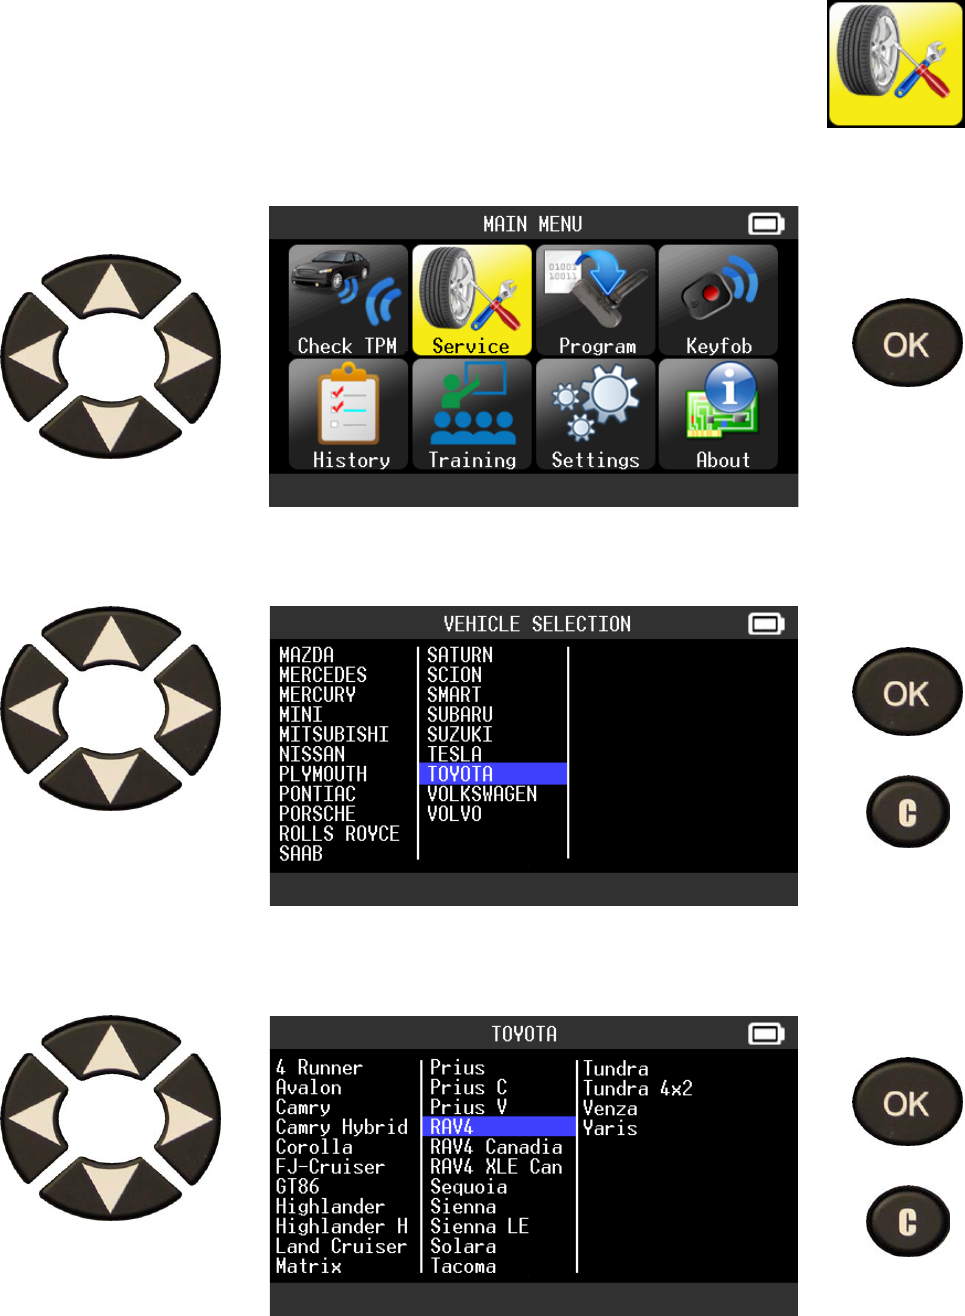Click left arrow beside Main Menu

tap(35, 357)
